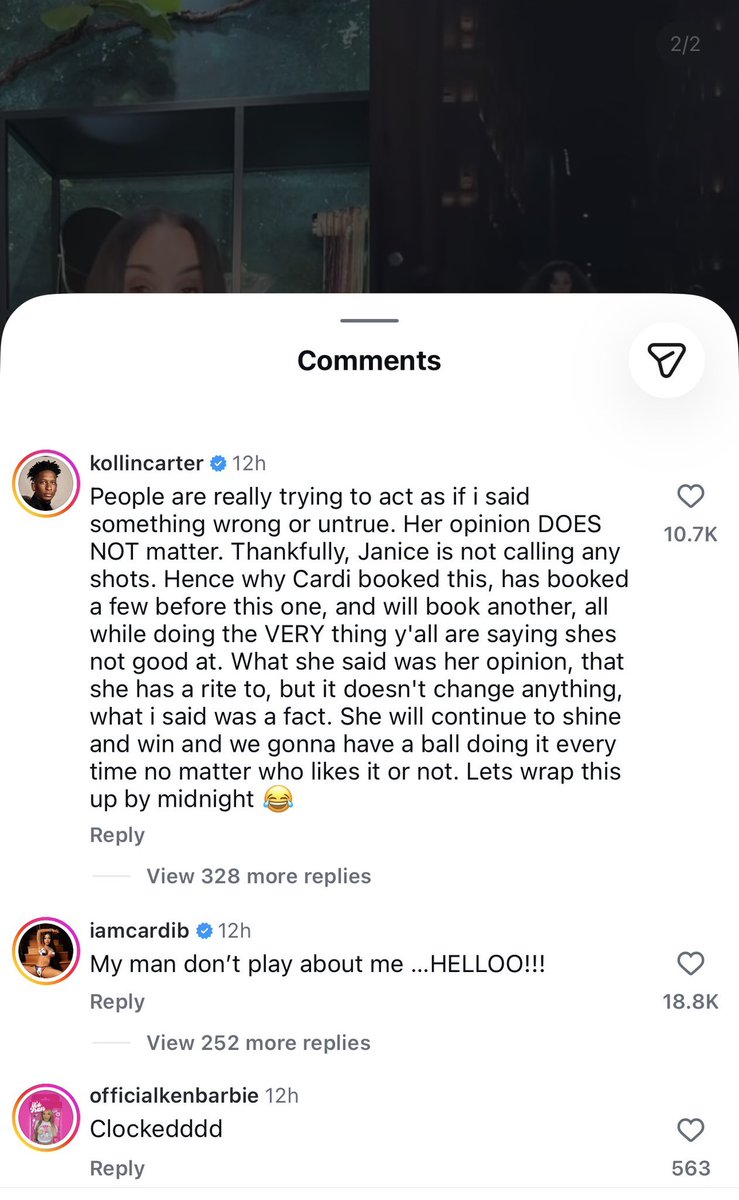Screen dimensions: 739x1200
Task: Tap the comments sheet drag handle
Action: coord(369,321)
